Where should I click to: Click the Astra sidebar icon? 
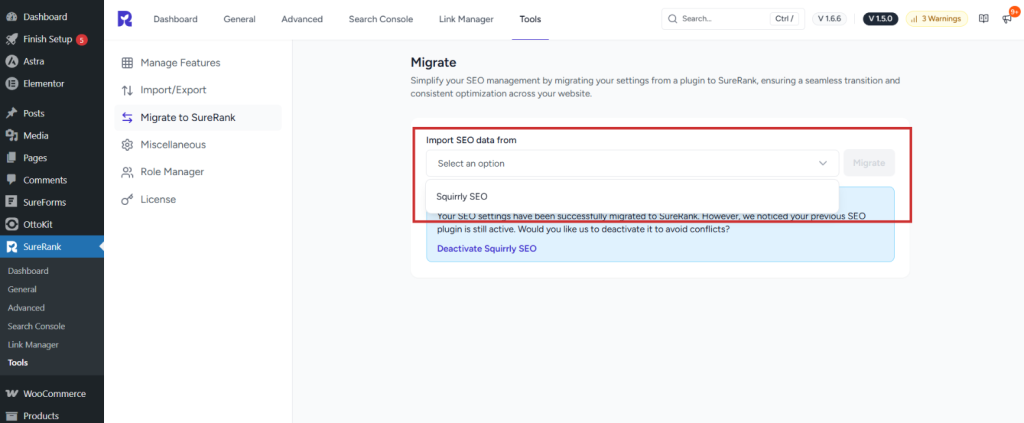tap(11, 61)
